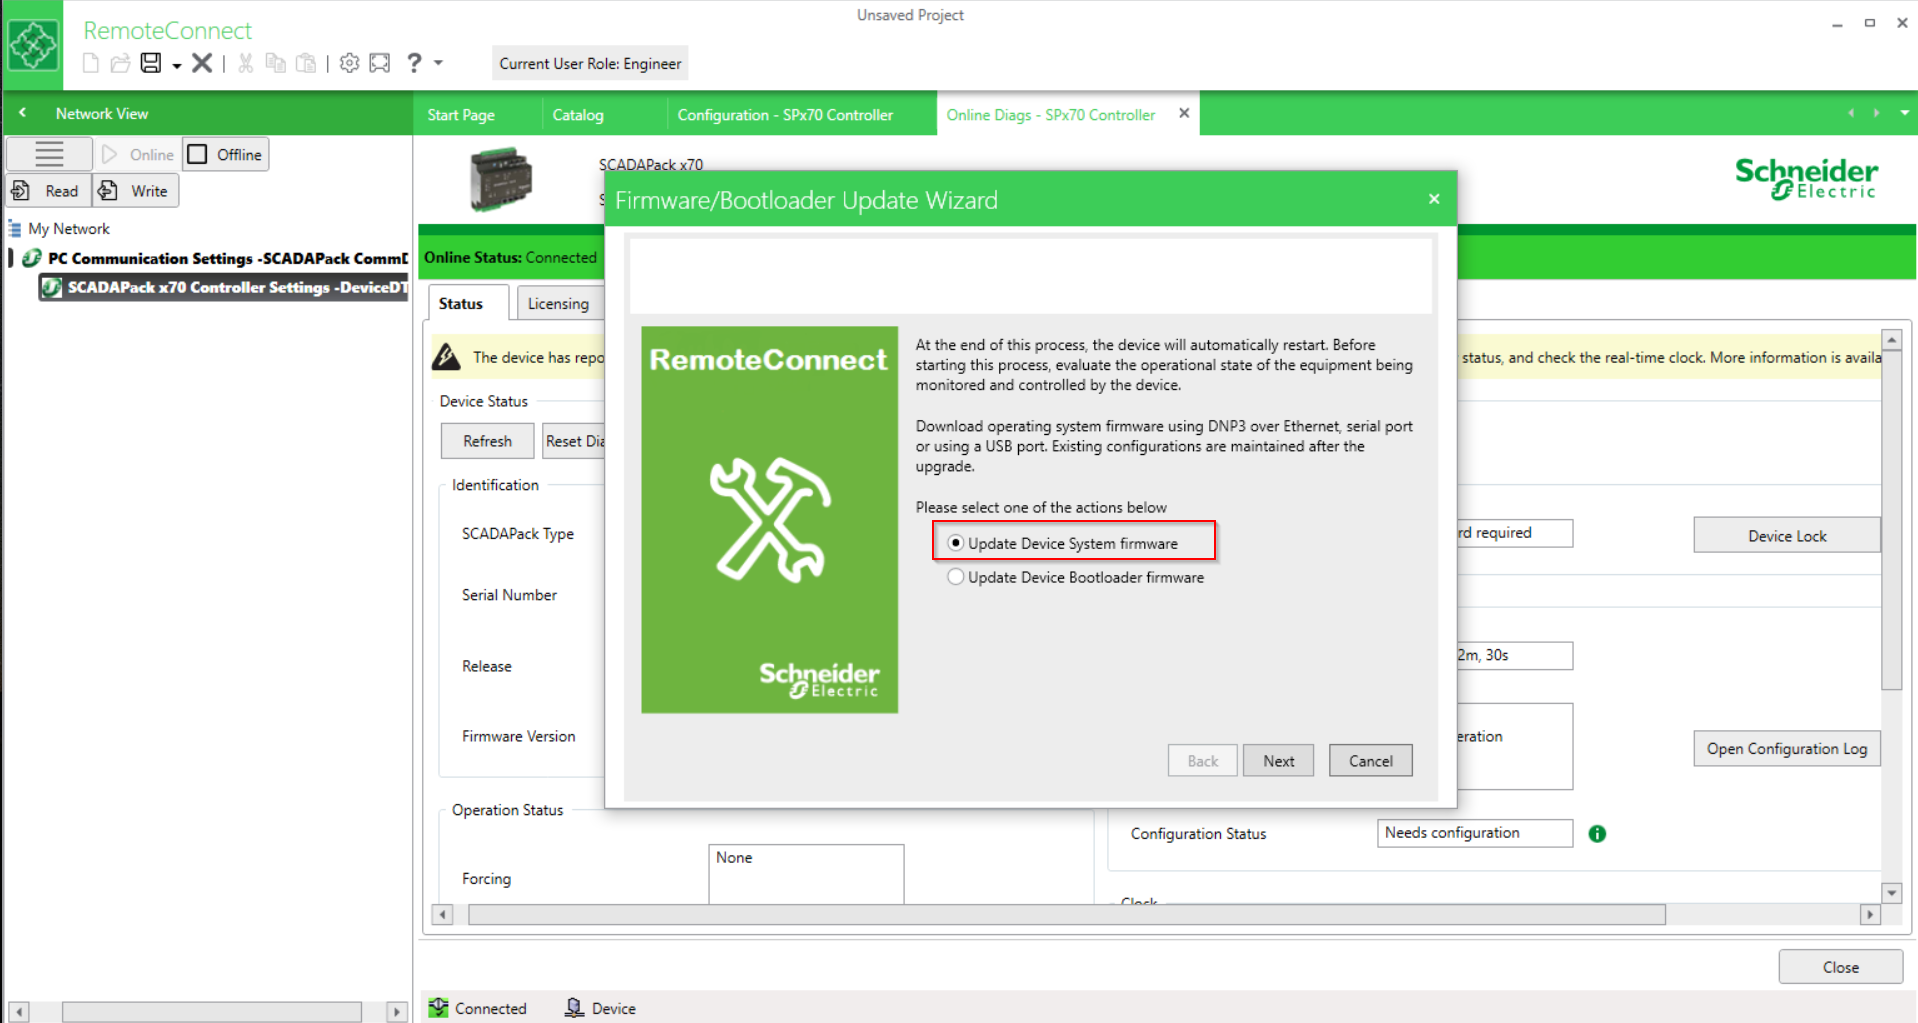Switch to the Start Page tab
1918x1023 pixels.
click(461, 115)
